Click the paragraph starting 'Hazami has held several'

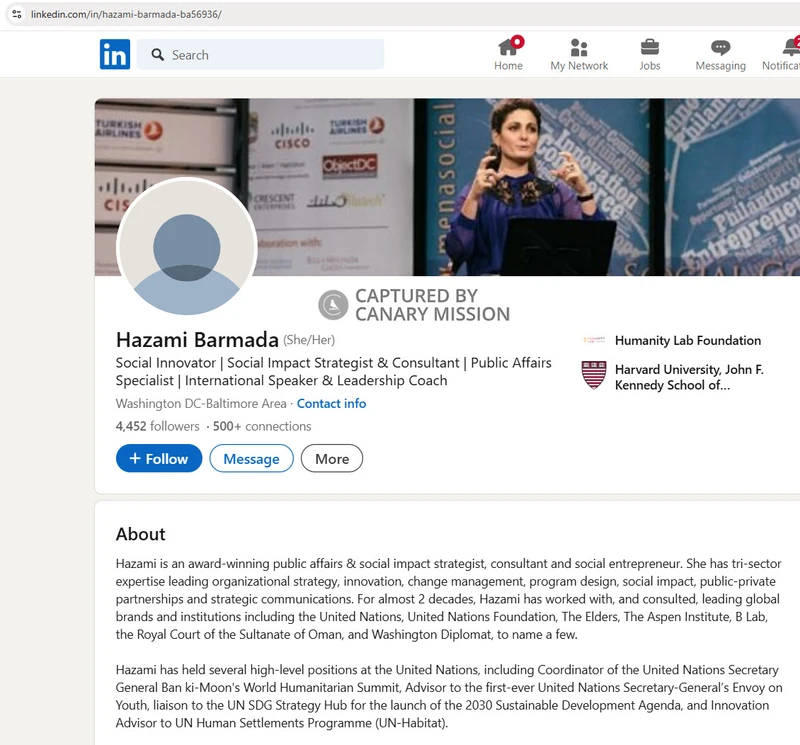tap(448, 697)
